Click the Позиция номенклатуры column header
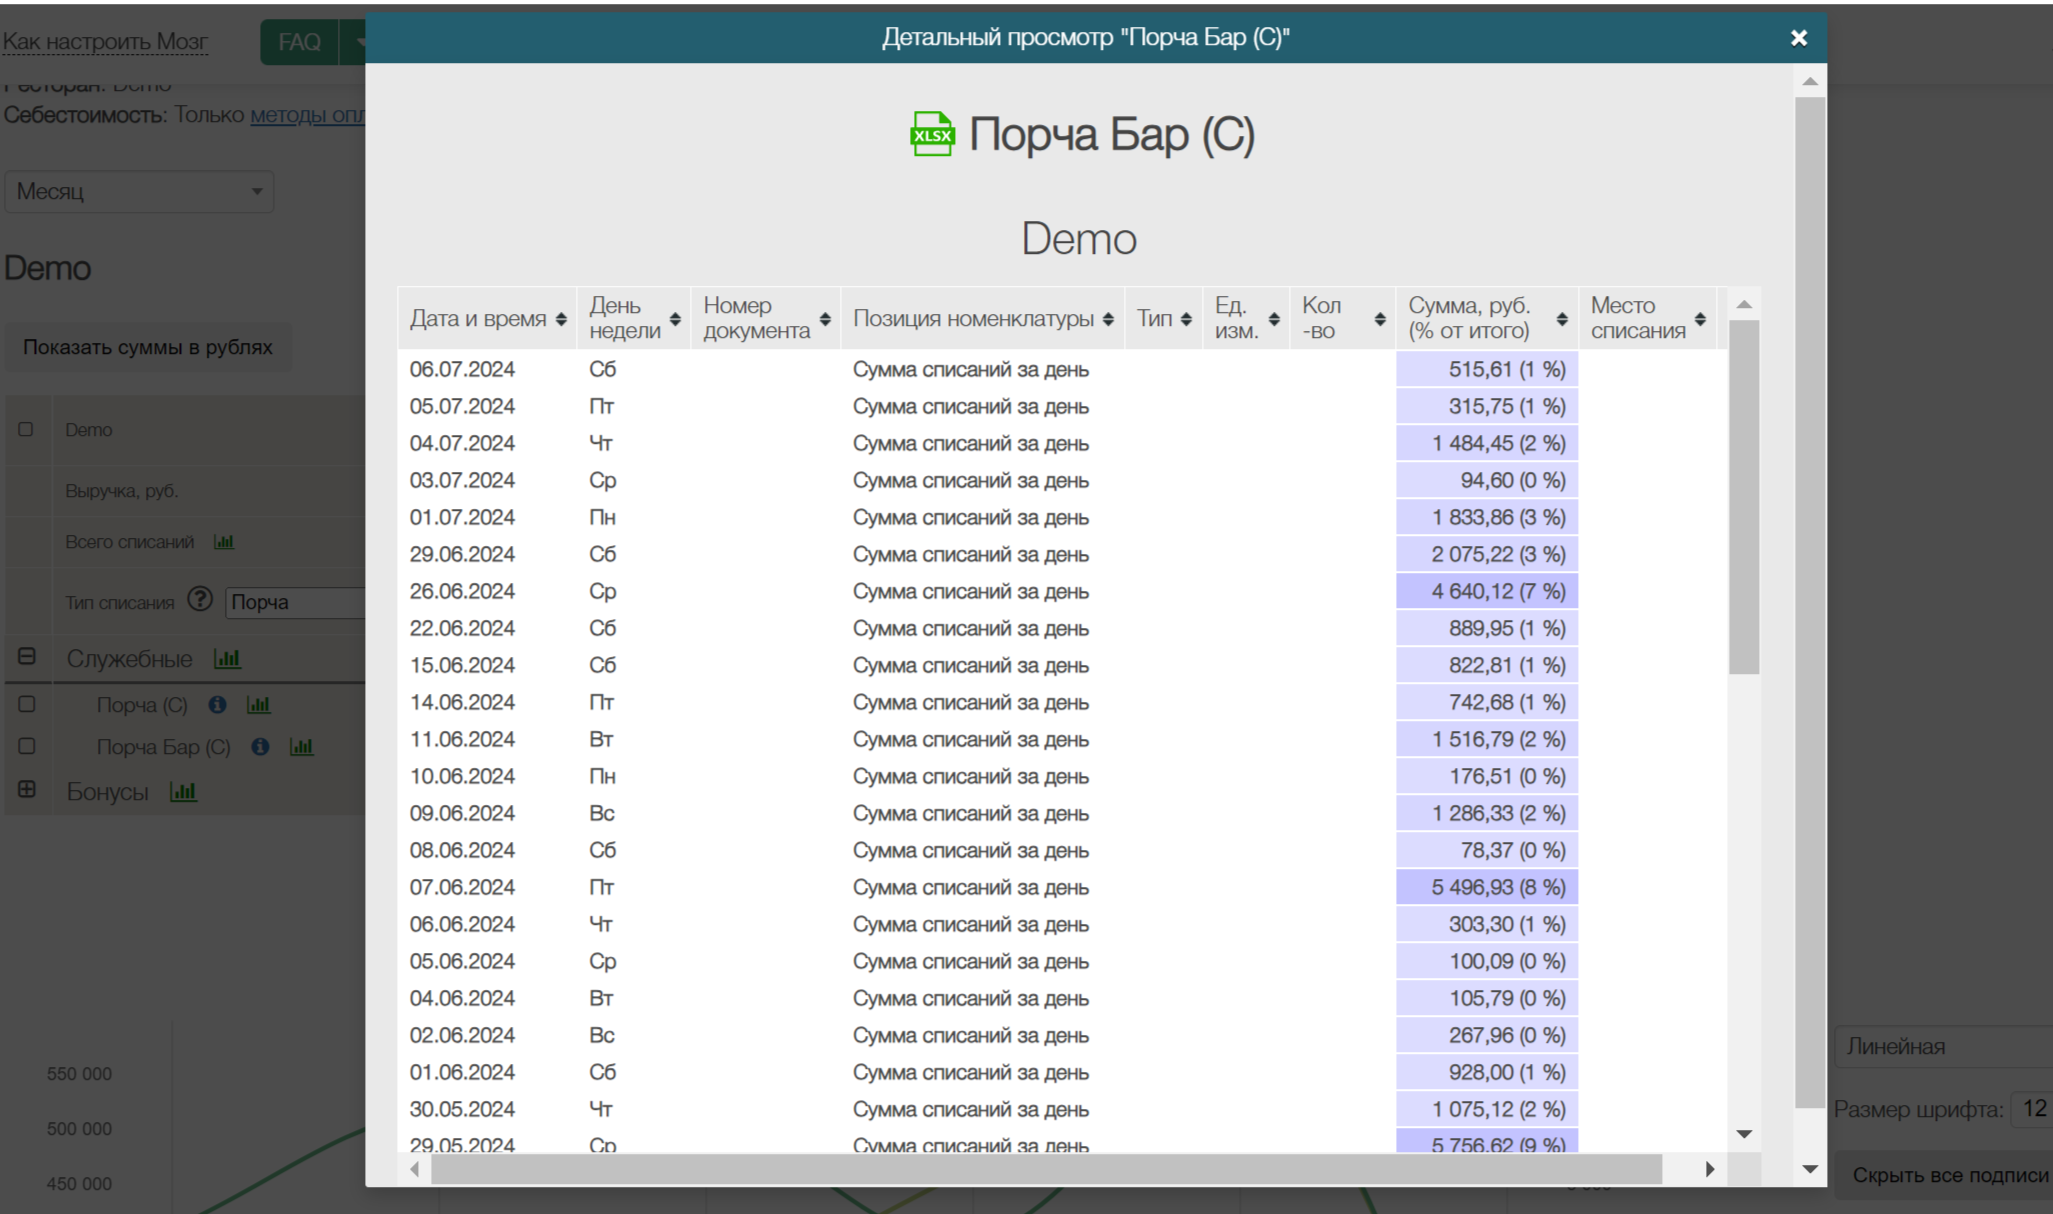 click(x=972, y=319)
